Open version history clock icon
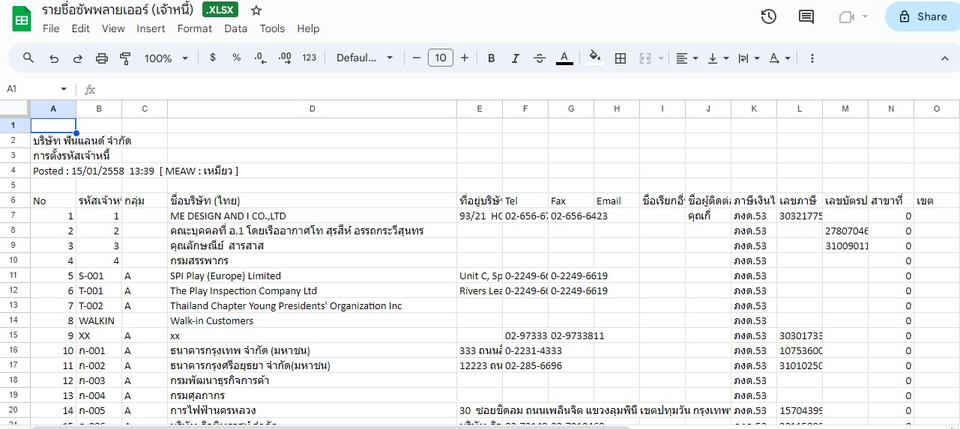This screenshot has height=429, width=960. tap(768, 17)
